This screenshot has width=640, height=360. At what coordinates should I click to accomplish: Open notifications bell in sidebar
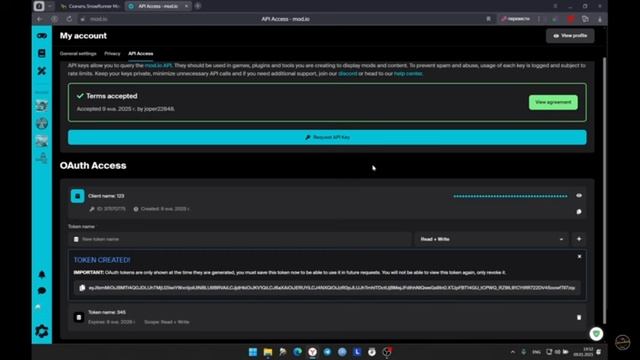pos(42,274)
